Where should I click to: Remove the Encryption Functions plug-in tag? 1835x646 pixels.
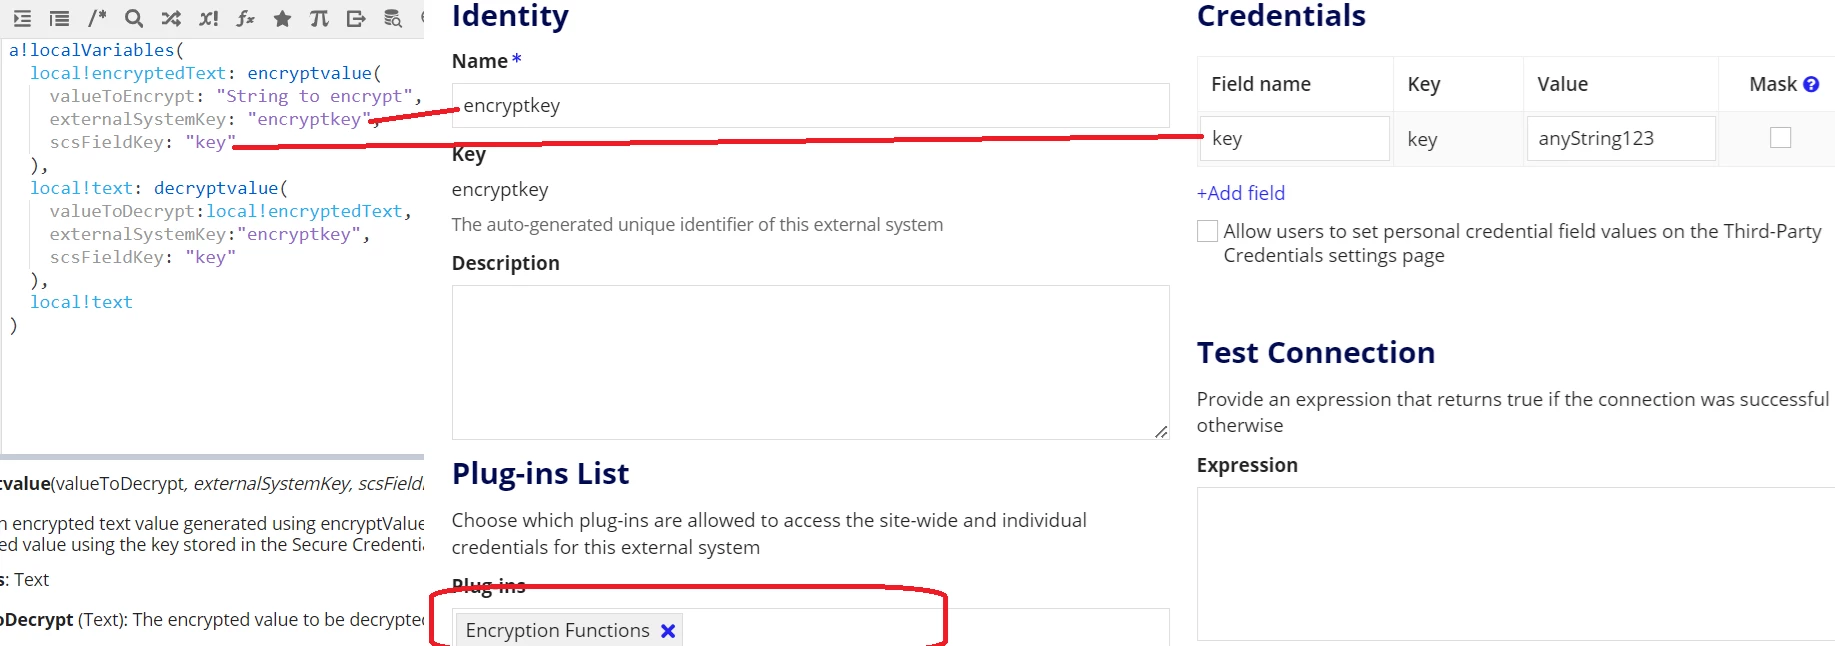coord(668,631)
